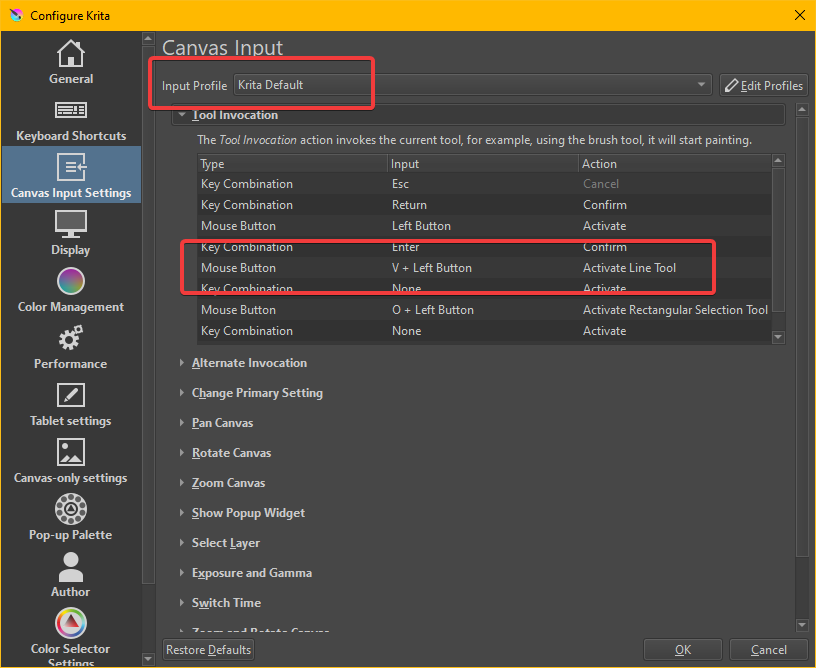This screenshot has height=668, width=816.
Task: Select the Color Management icon
Action: (x=71, y=281)
